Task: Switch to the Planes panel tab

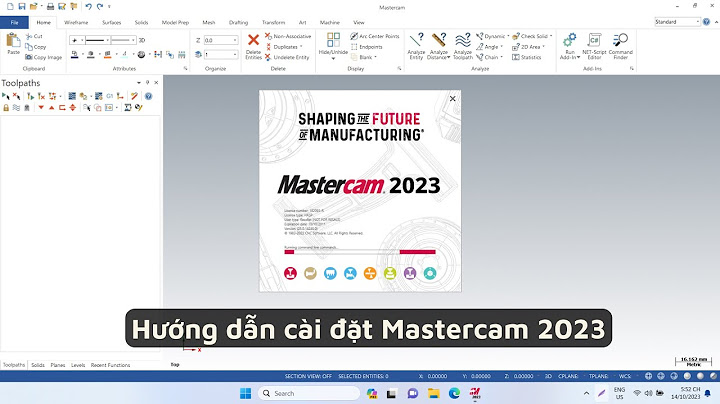Action: coord(58,365)
